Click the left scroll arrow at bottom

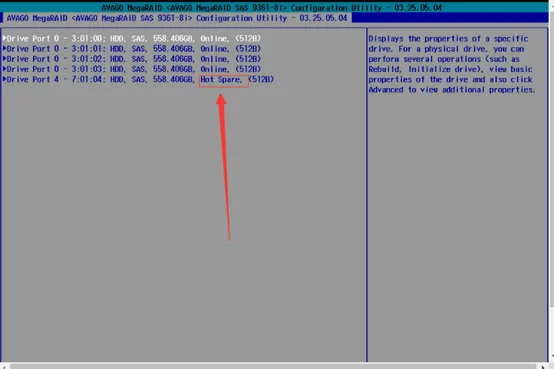click(x=4, y=367)
